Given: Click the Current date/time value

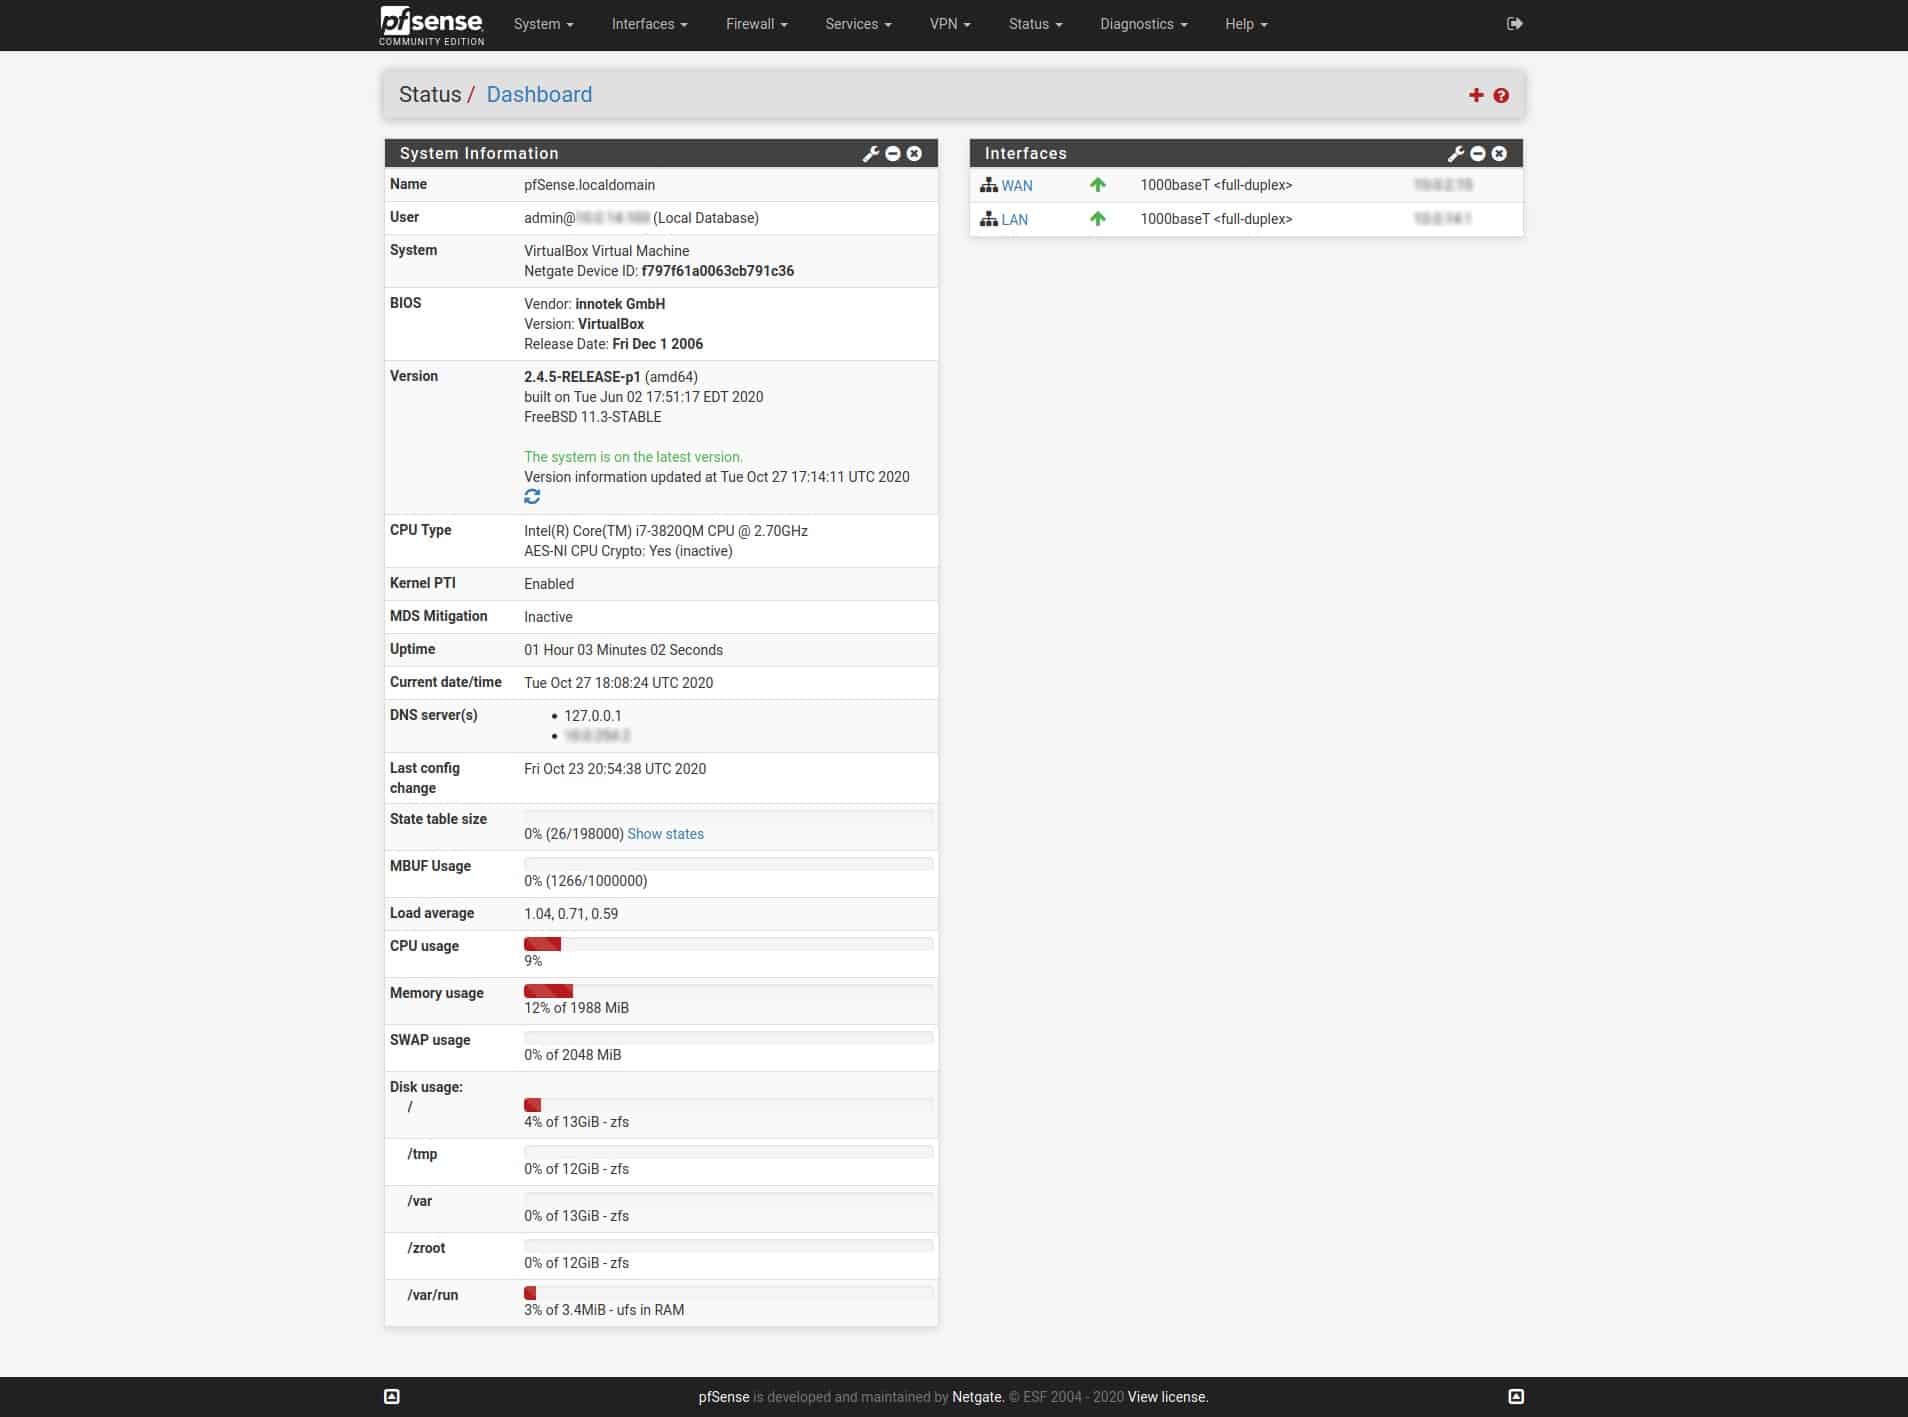Looking at the screenshot, I should [x=618, y=683].
